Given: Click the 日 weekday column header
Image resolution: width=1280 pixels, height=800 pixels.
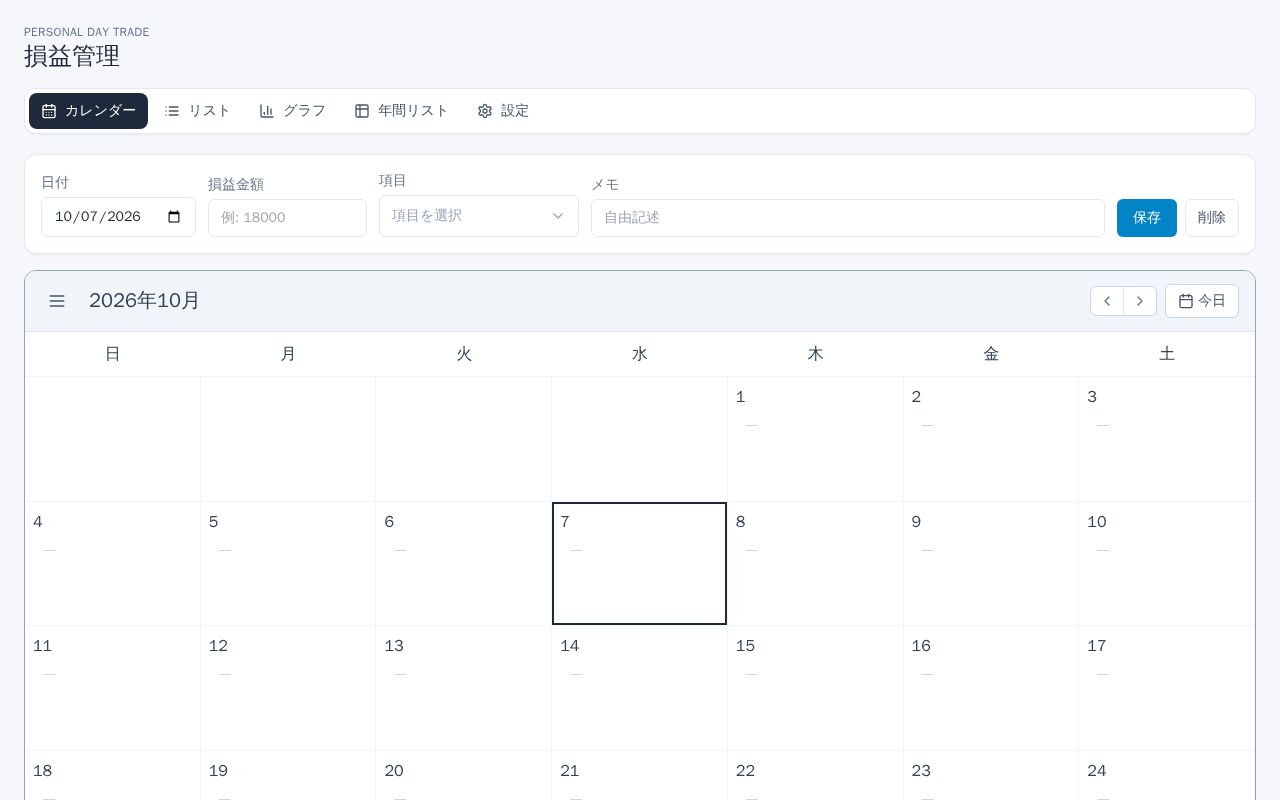Looking at the screenshot, I should point(113,354).
